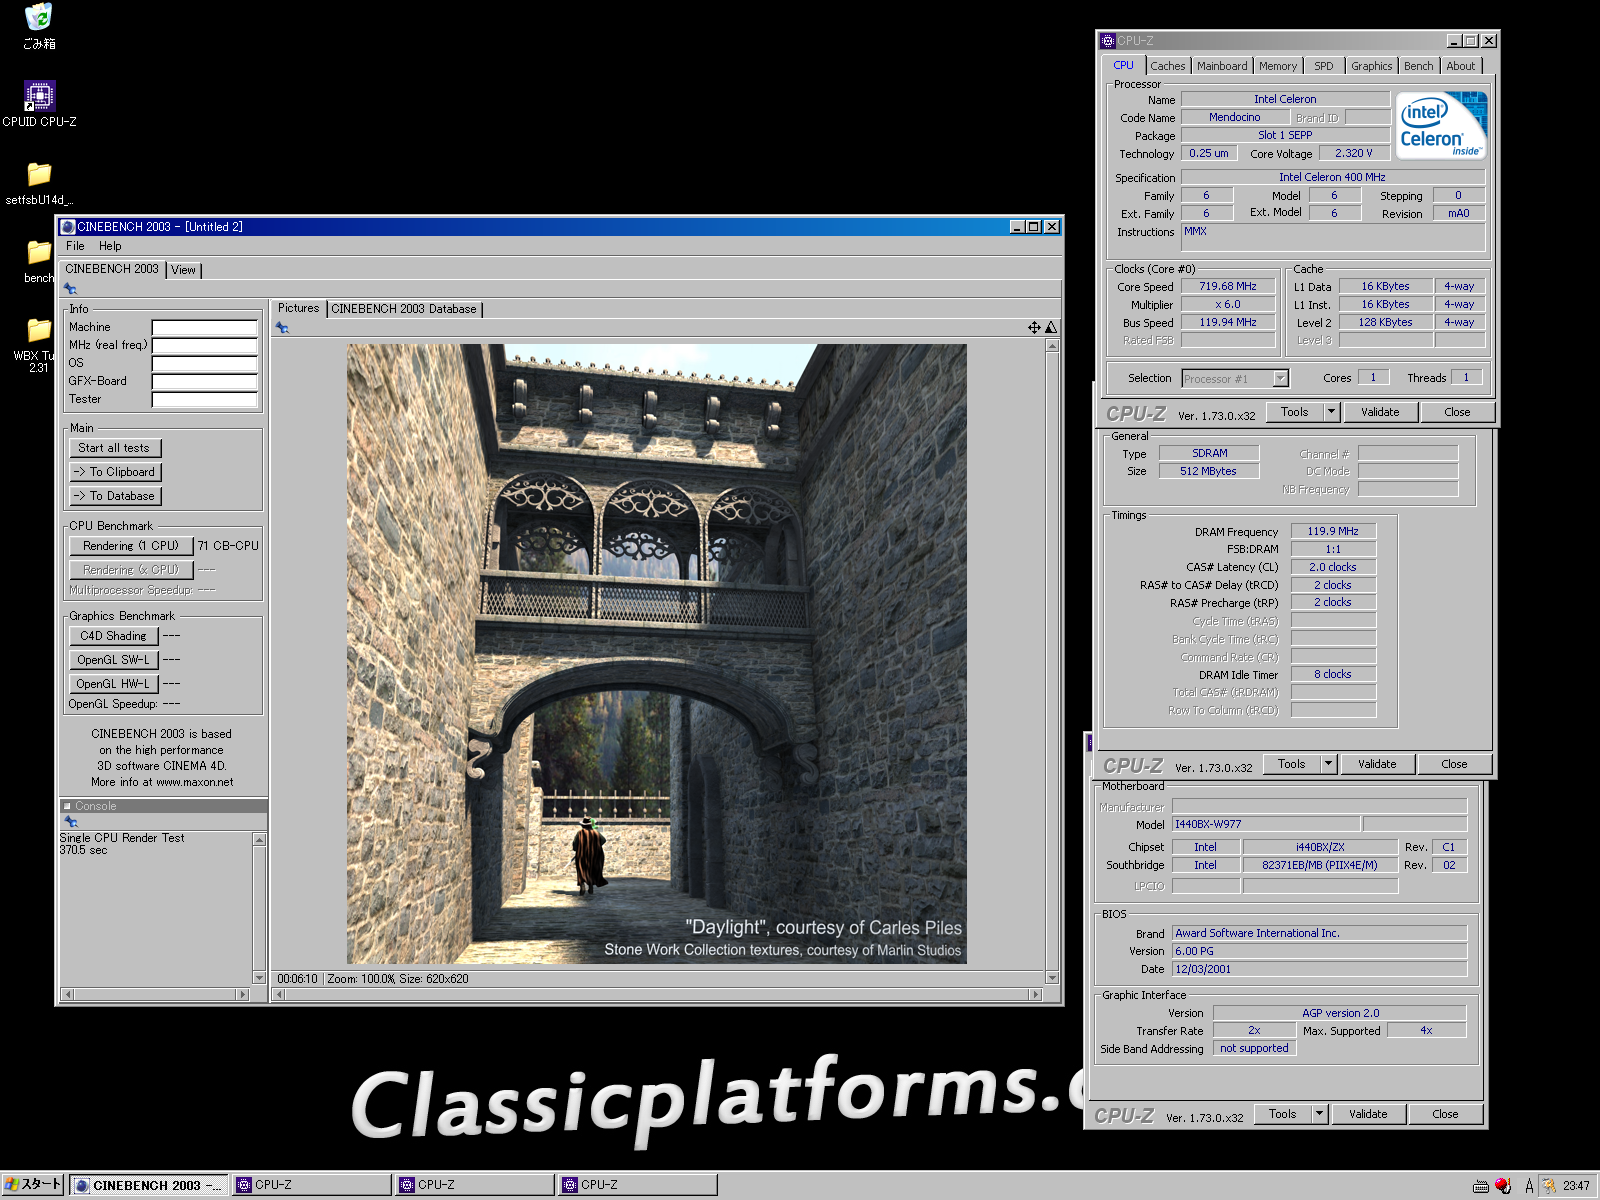Click the rendered Daylight image
This screenshot has width=1600, height=1200.
point(656,654)
